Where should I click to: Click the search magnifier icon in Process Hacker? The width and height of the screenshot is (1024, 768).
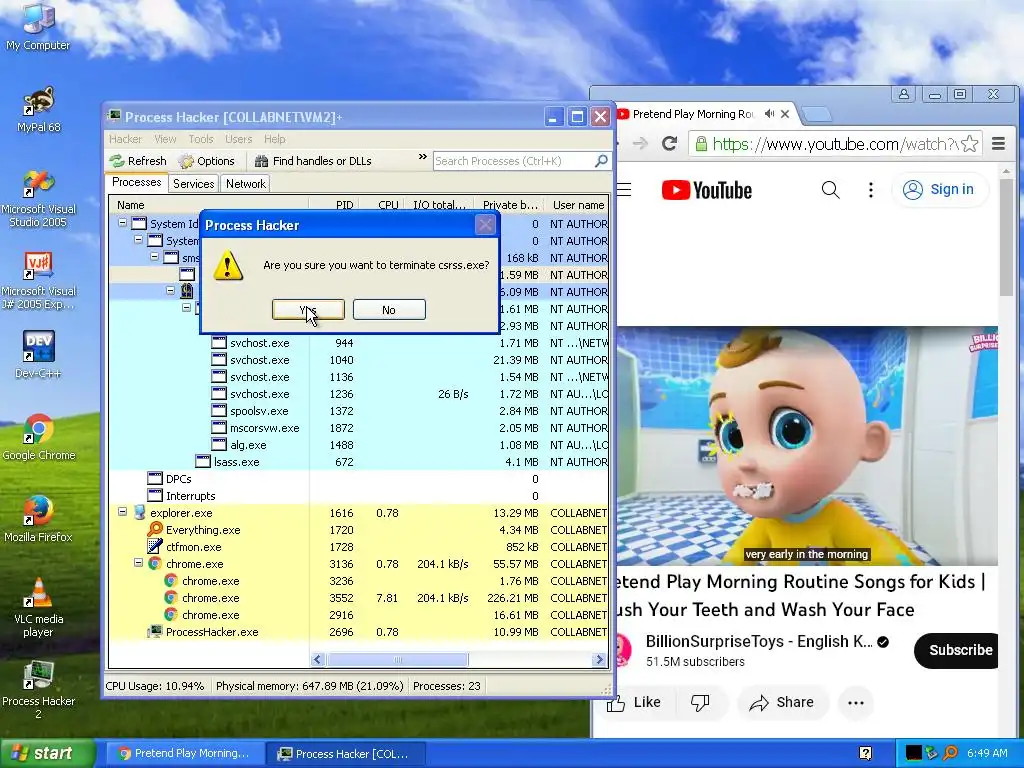[601, 161]
